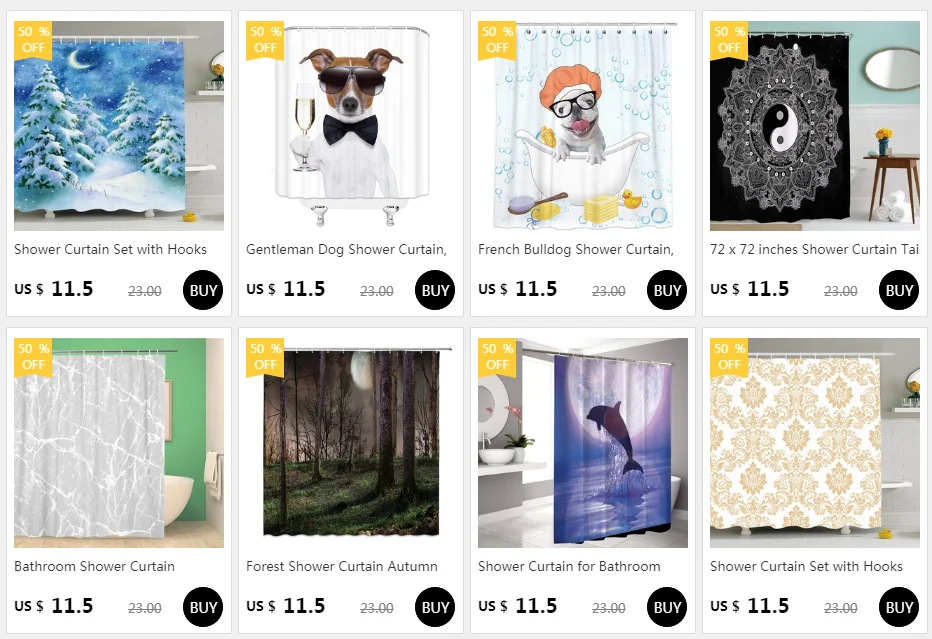
Task: Open the yin yang mandala curtain image
Action: click(x=814, y=125)
